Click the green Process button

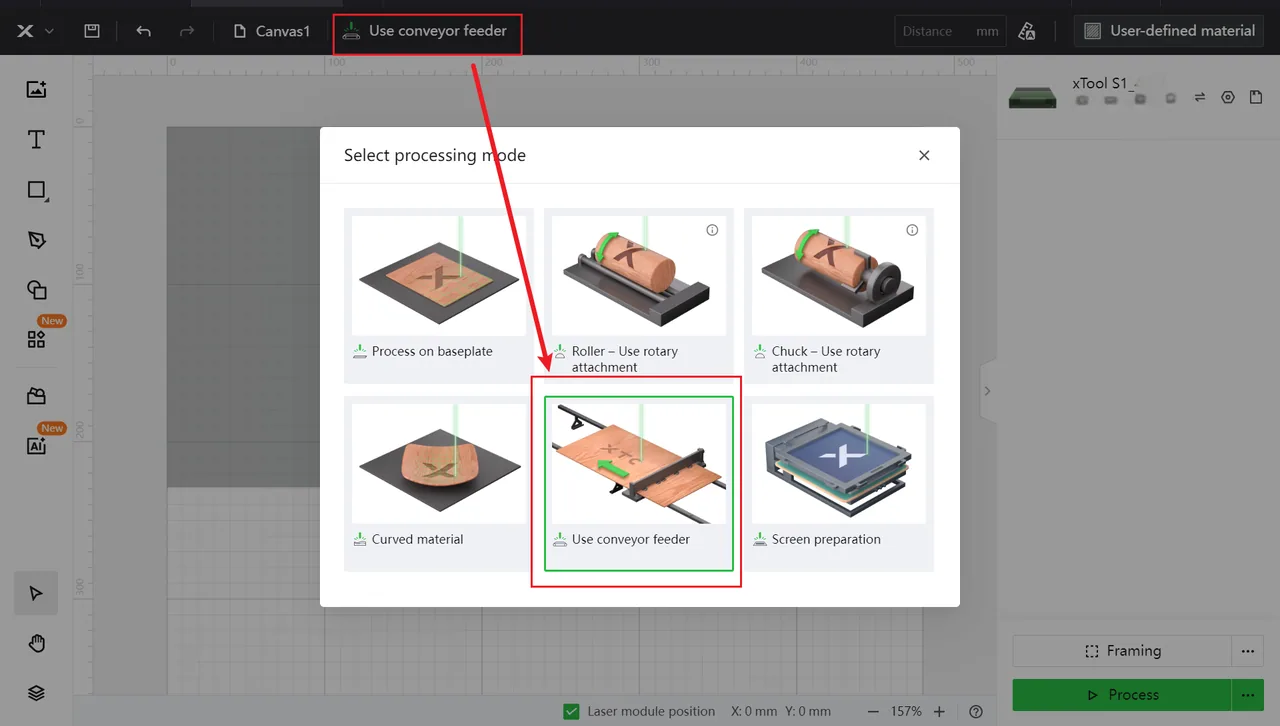click(1122, 695)
